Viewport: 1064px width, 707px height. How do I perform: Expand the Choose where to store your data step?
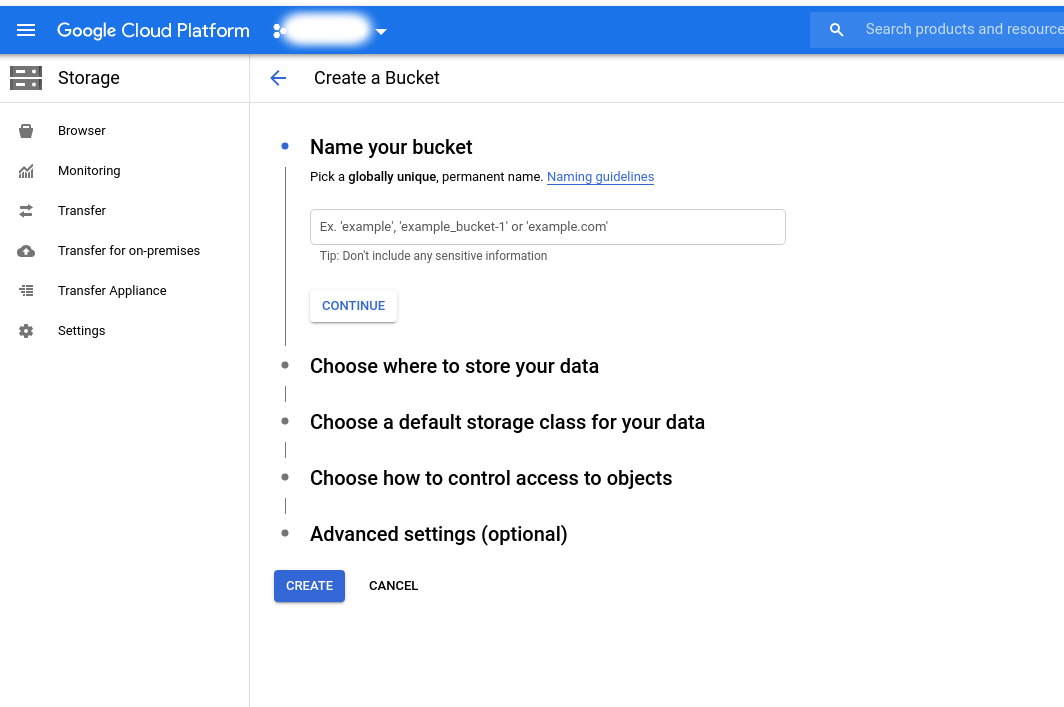pos(454,366)
